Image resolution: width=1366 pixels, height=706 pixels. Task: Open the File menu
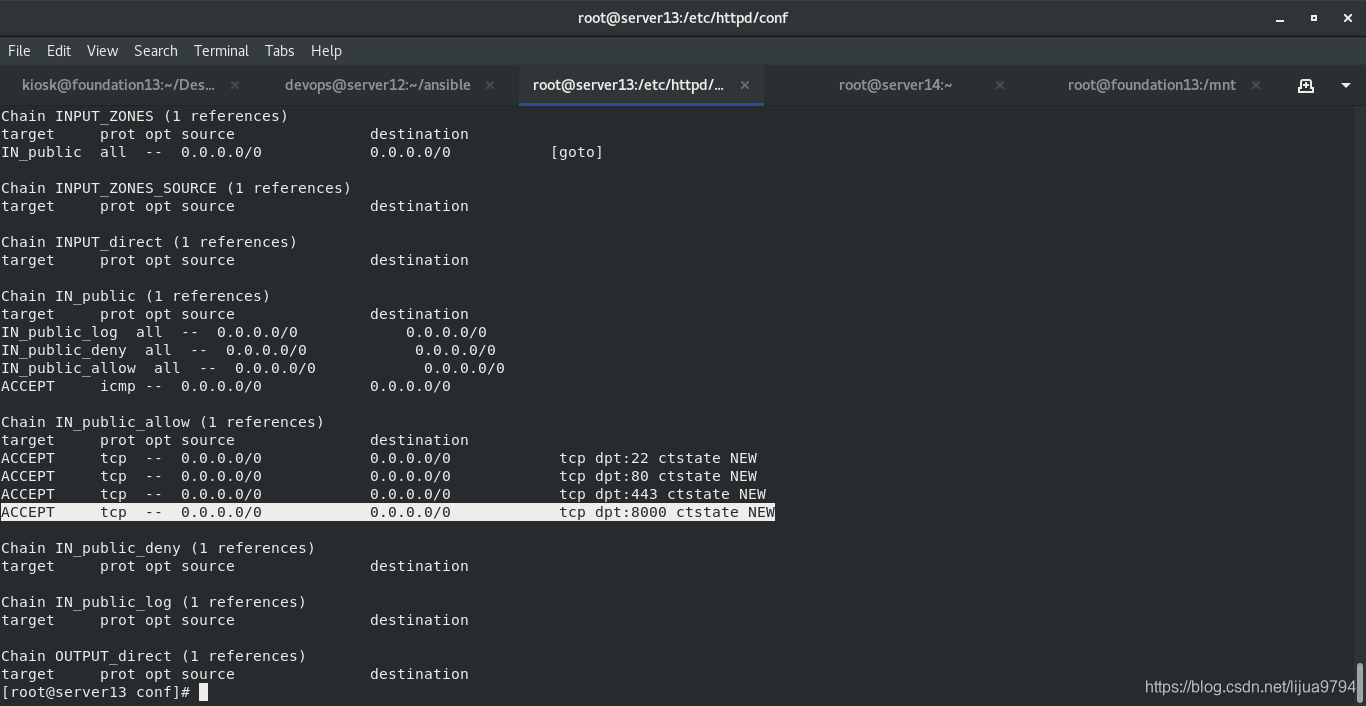19,50
